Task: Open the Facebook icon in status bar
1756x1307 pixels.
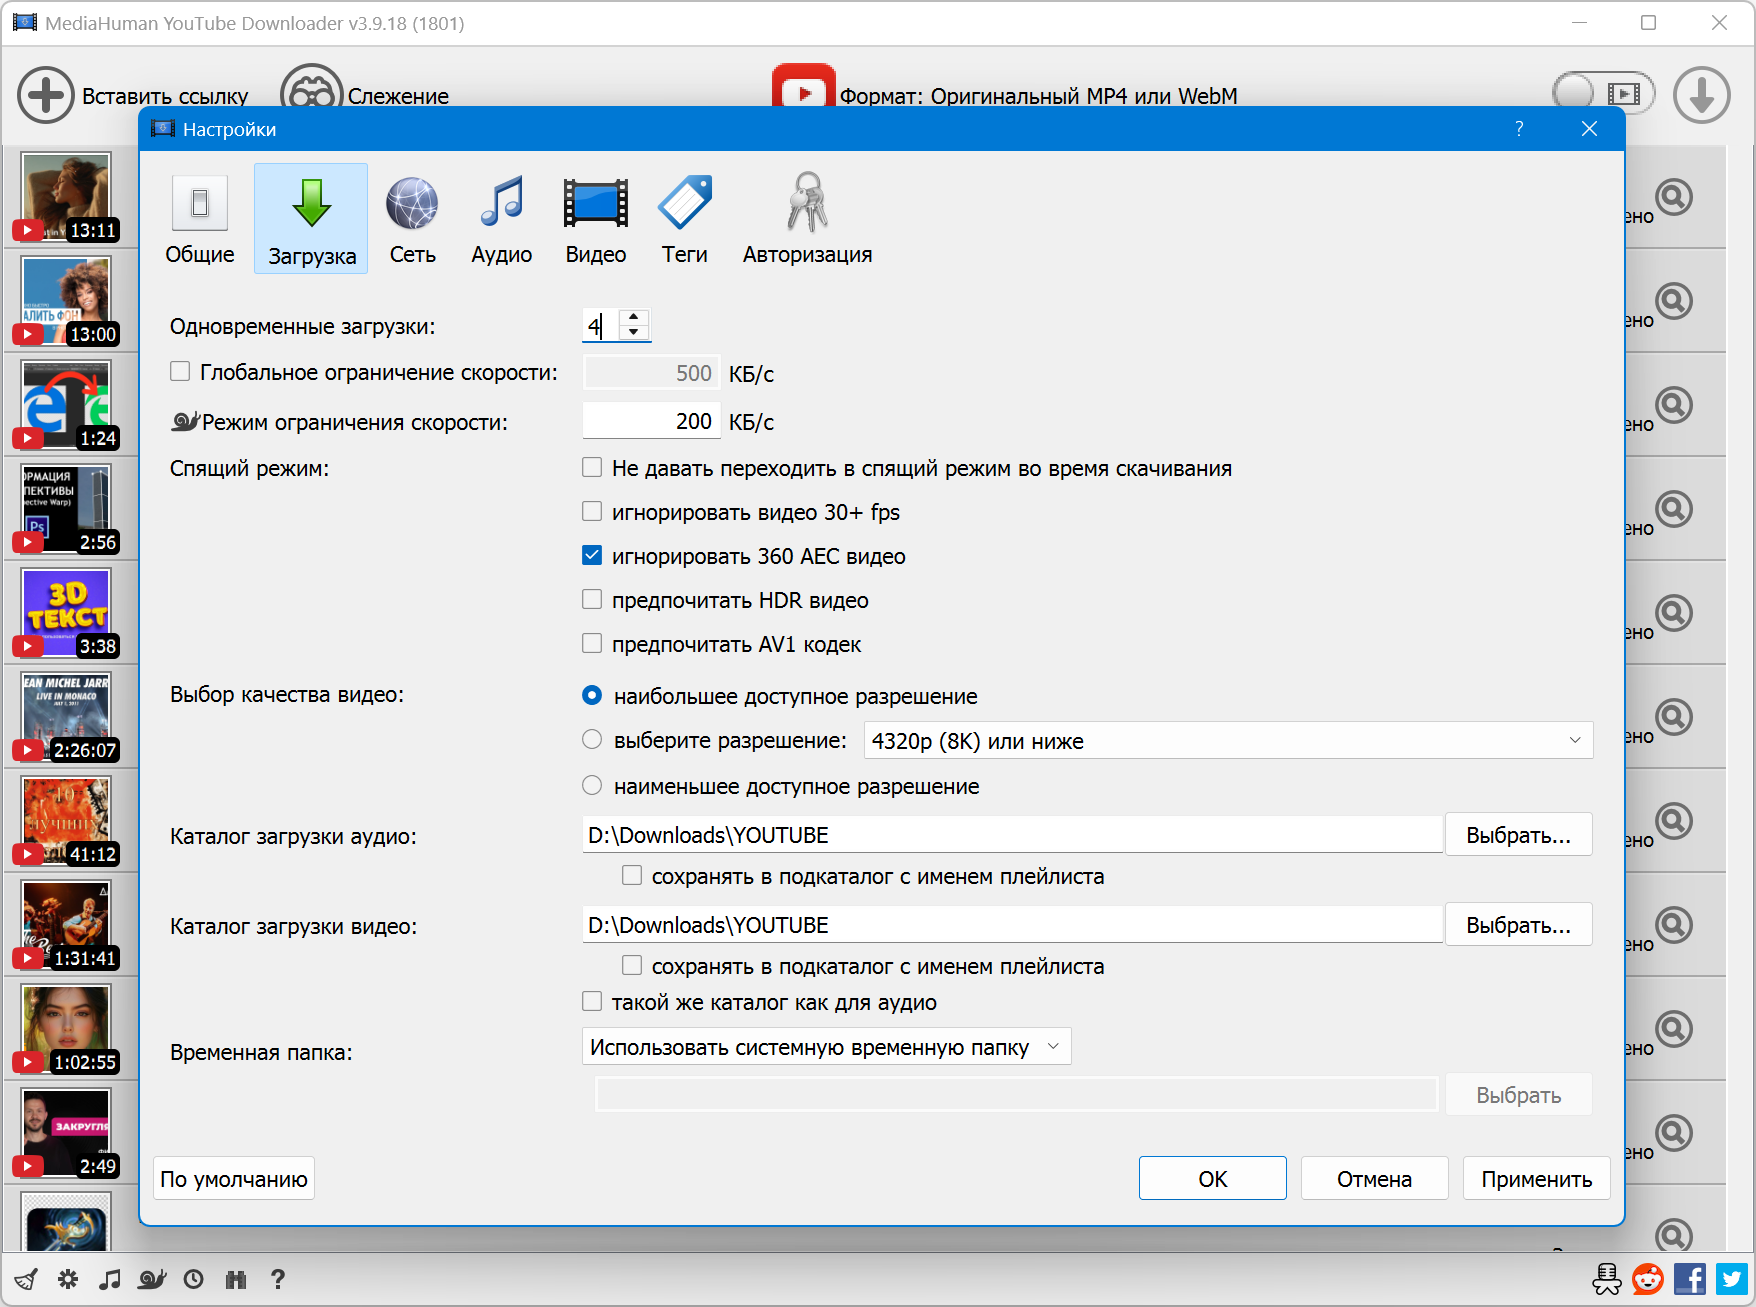Action: pos(1690,1279)
